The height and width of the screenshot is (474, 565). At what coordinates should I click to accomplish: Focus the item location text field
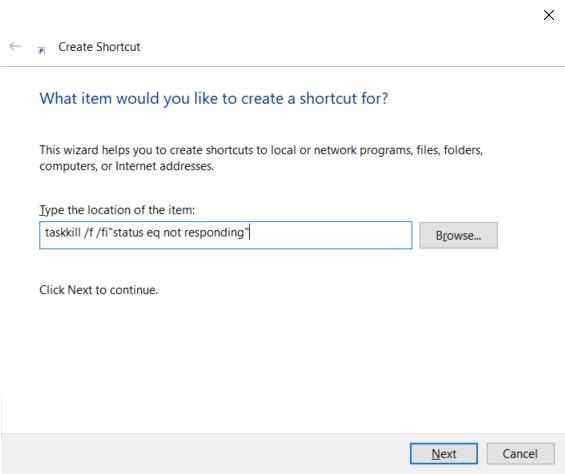(x=226, y=235)
